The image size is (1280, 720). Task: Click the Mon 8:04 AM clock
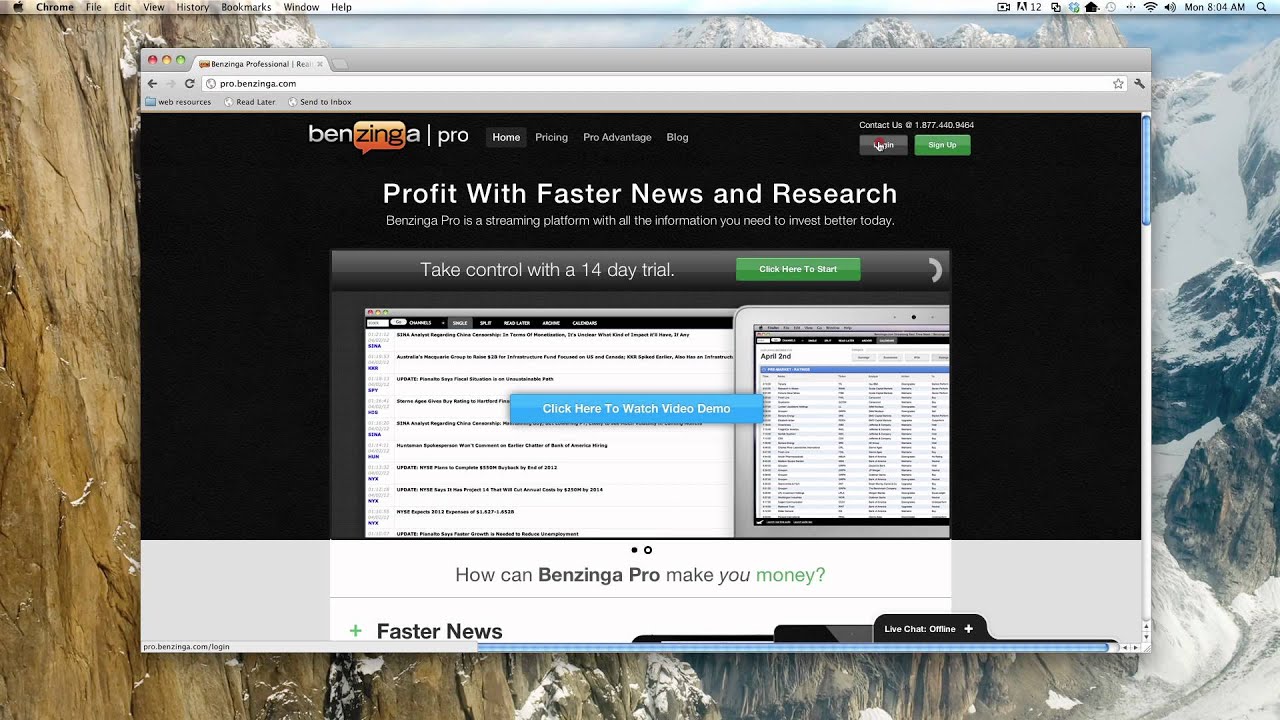[1214, 7]
